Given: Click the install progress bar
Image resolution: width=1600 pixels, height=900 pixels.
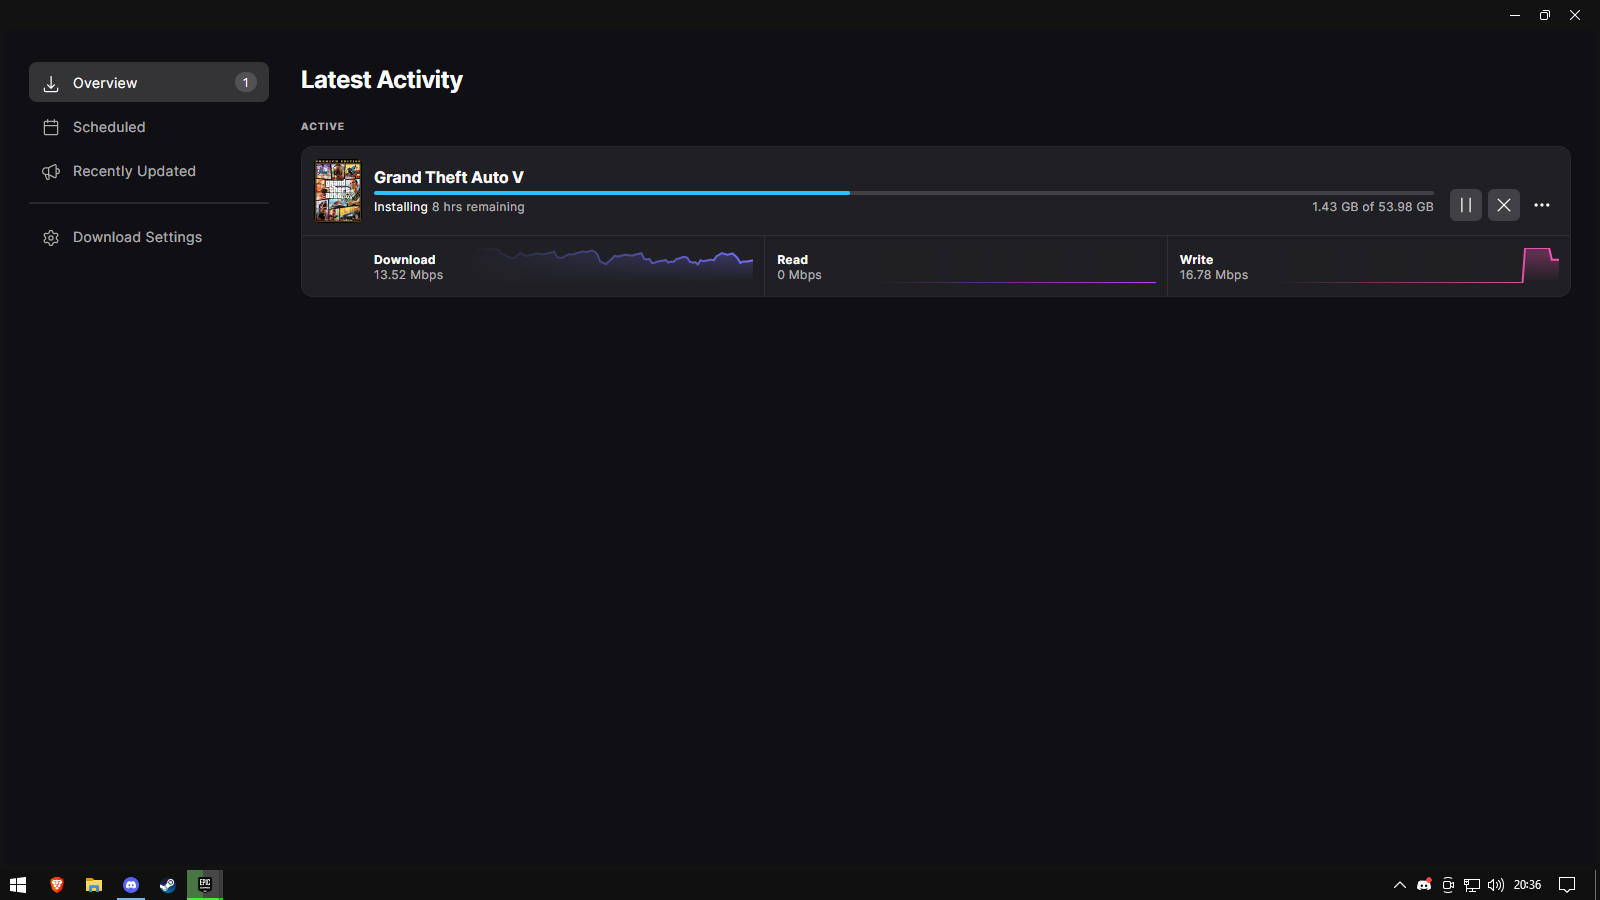Looking at the screenshot, I should [904, 193].
